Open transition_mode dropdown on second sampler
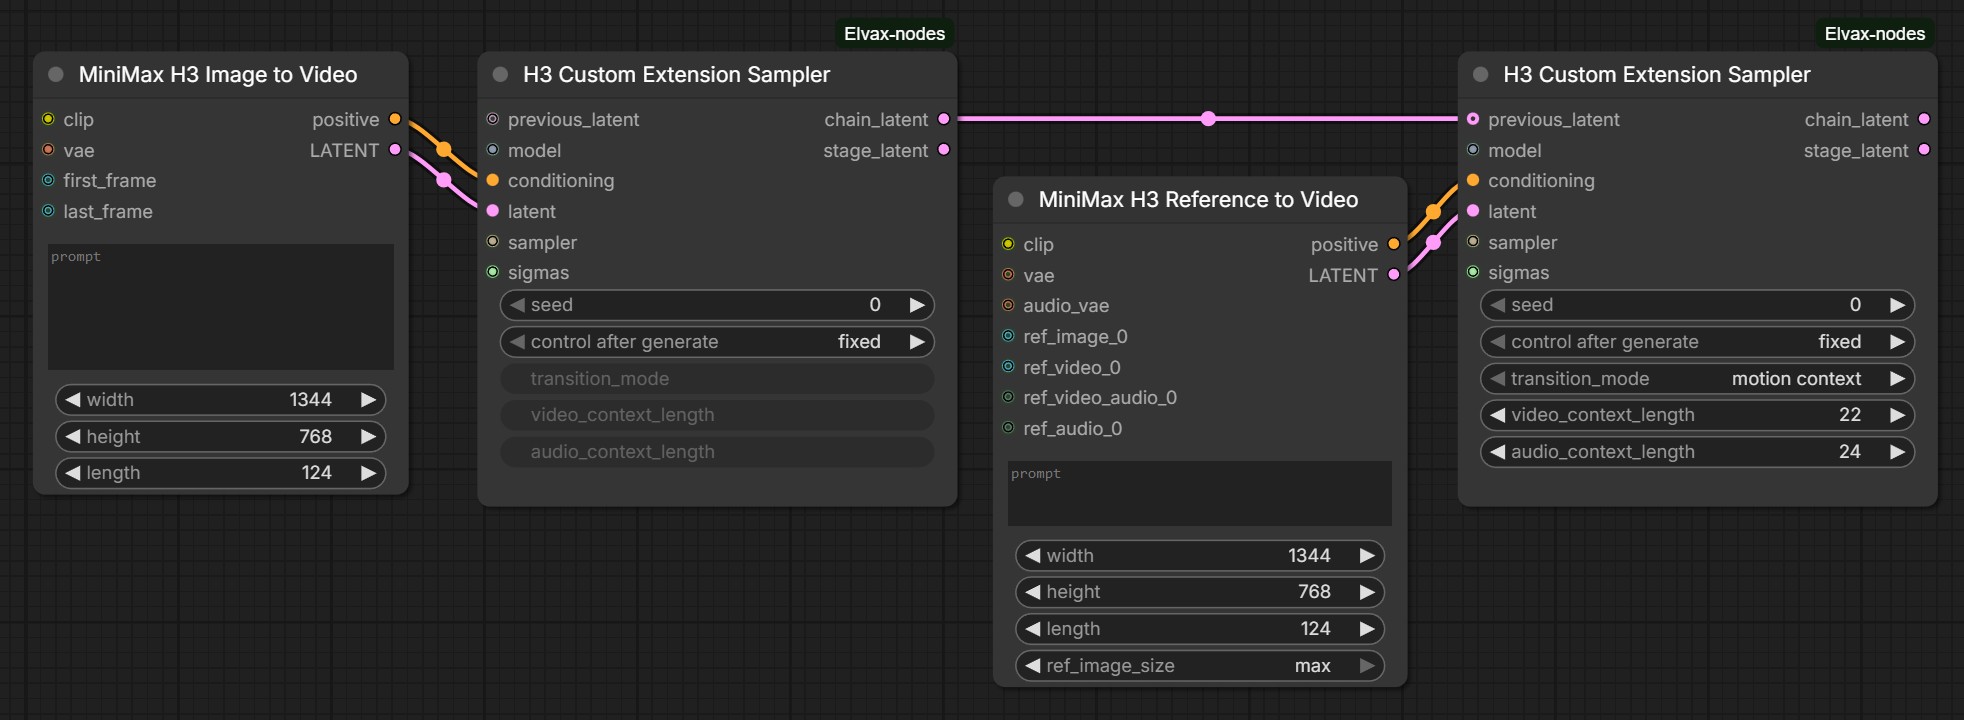This screenshot has width=1964, height=720. (x=1697, y=379)
